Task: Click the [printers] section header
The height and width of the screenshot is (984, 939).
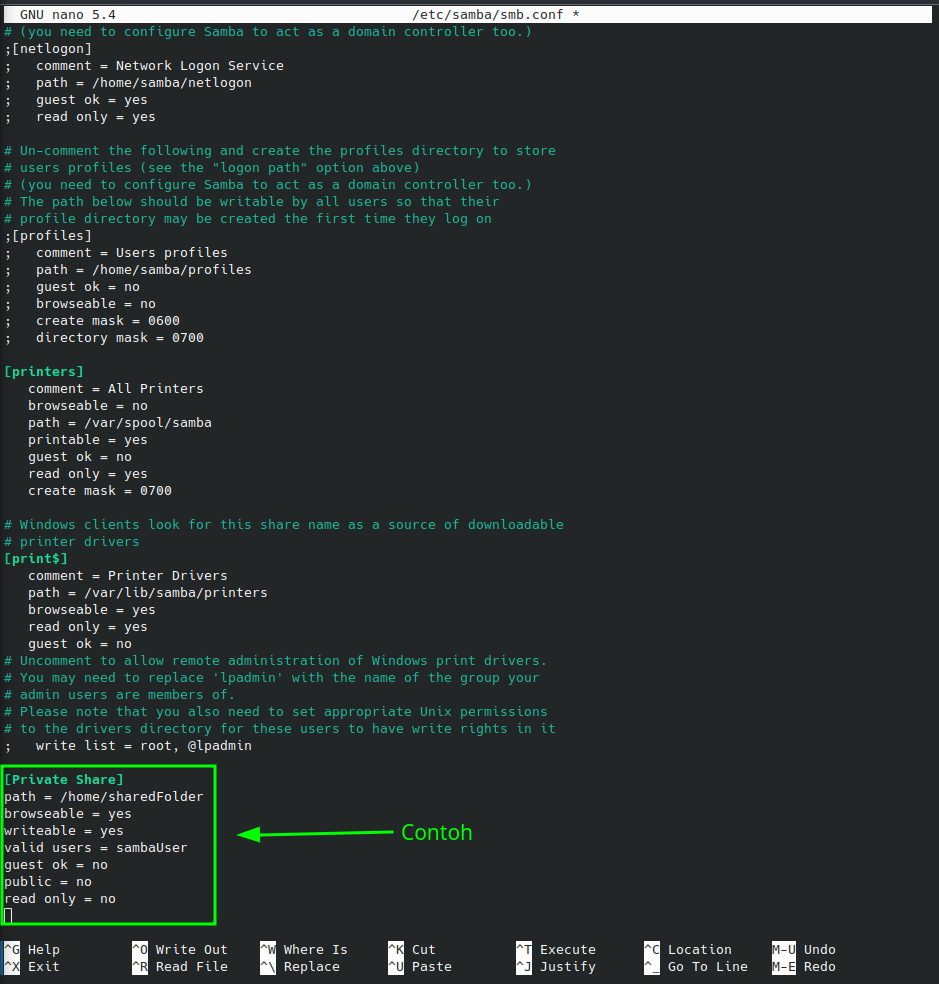Action: coord(44,372)
